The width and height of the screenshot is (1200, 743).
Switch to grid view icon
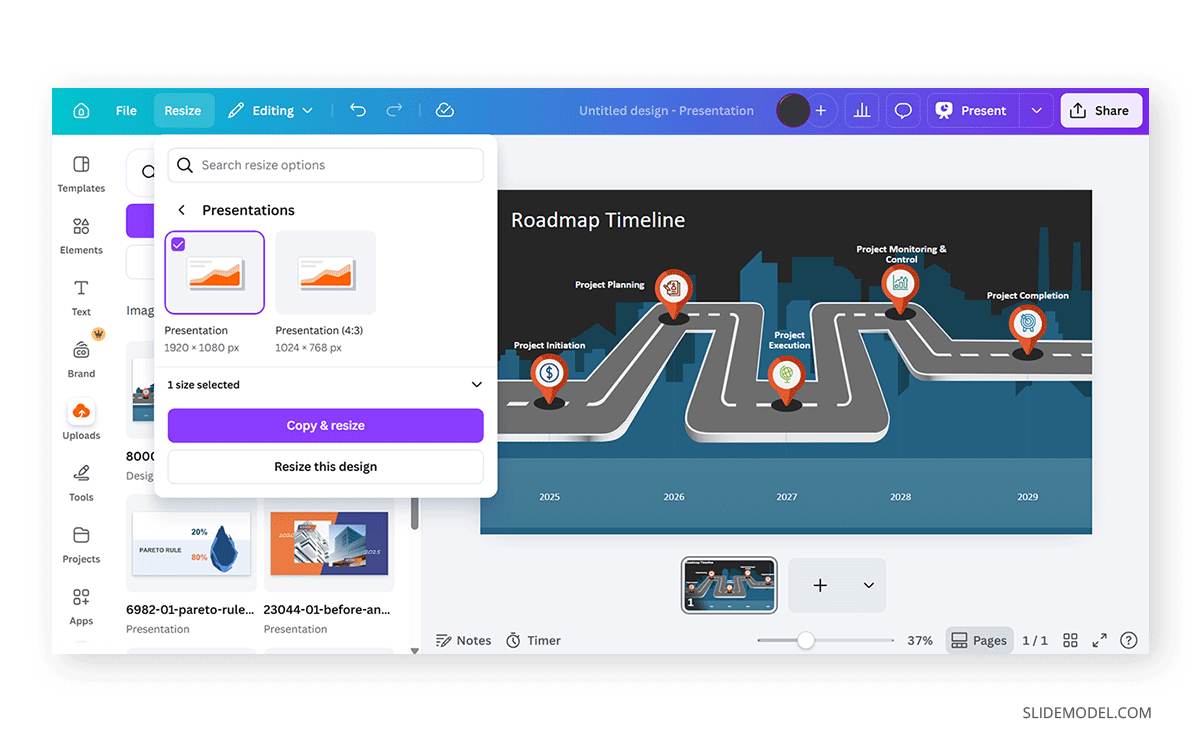(1070, 640)
